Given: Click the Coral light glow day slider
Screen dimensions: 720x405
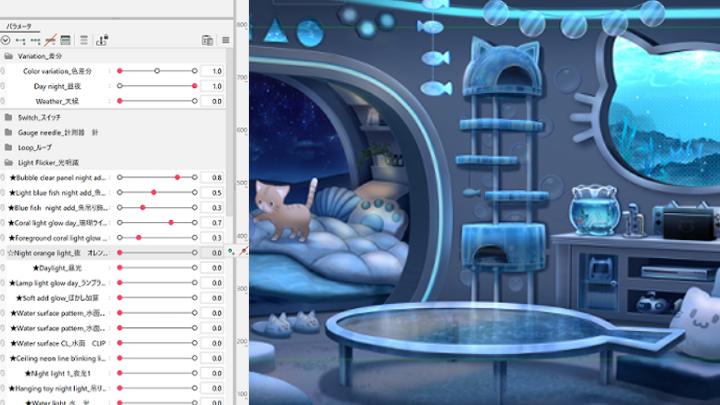Looking at the screenshot, I should [157, 223].
